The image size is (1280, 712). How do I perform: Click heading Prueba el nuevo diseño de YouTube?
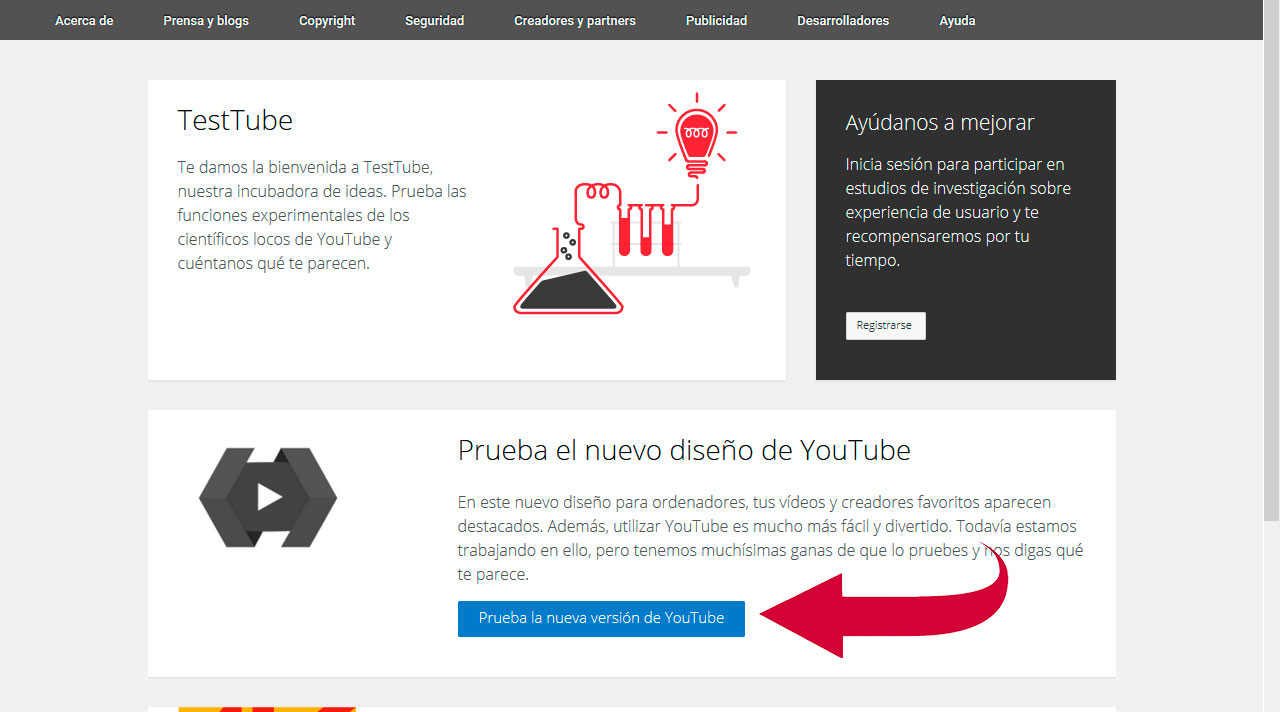[x=684, y=451]
